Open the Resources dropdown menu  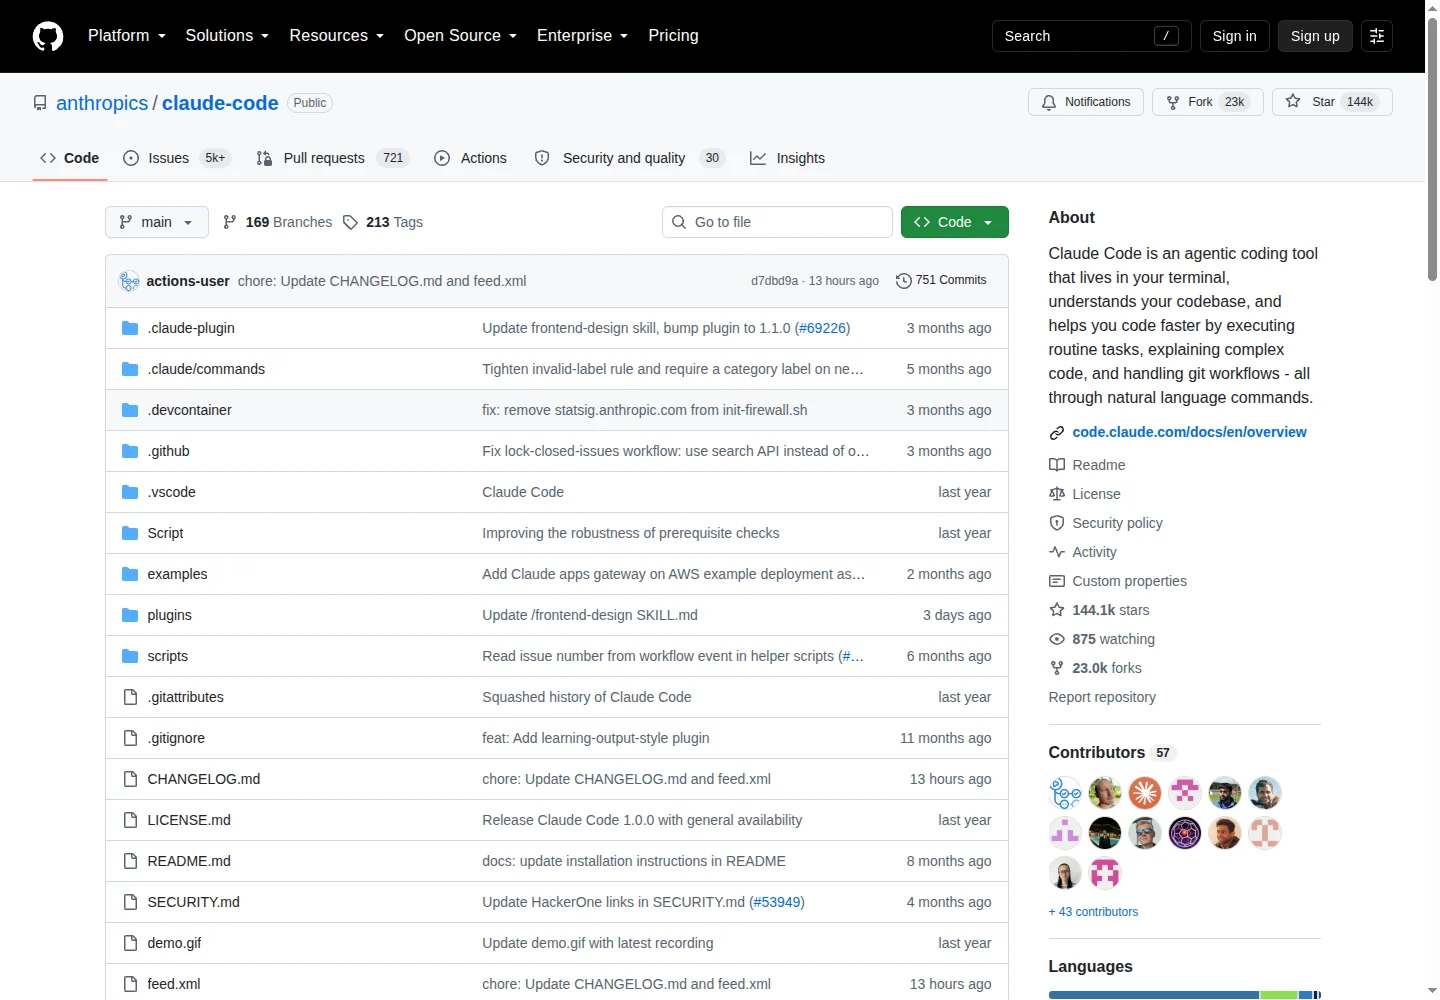337,36
